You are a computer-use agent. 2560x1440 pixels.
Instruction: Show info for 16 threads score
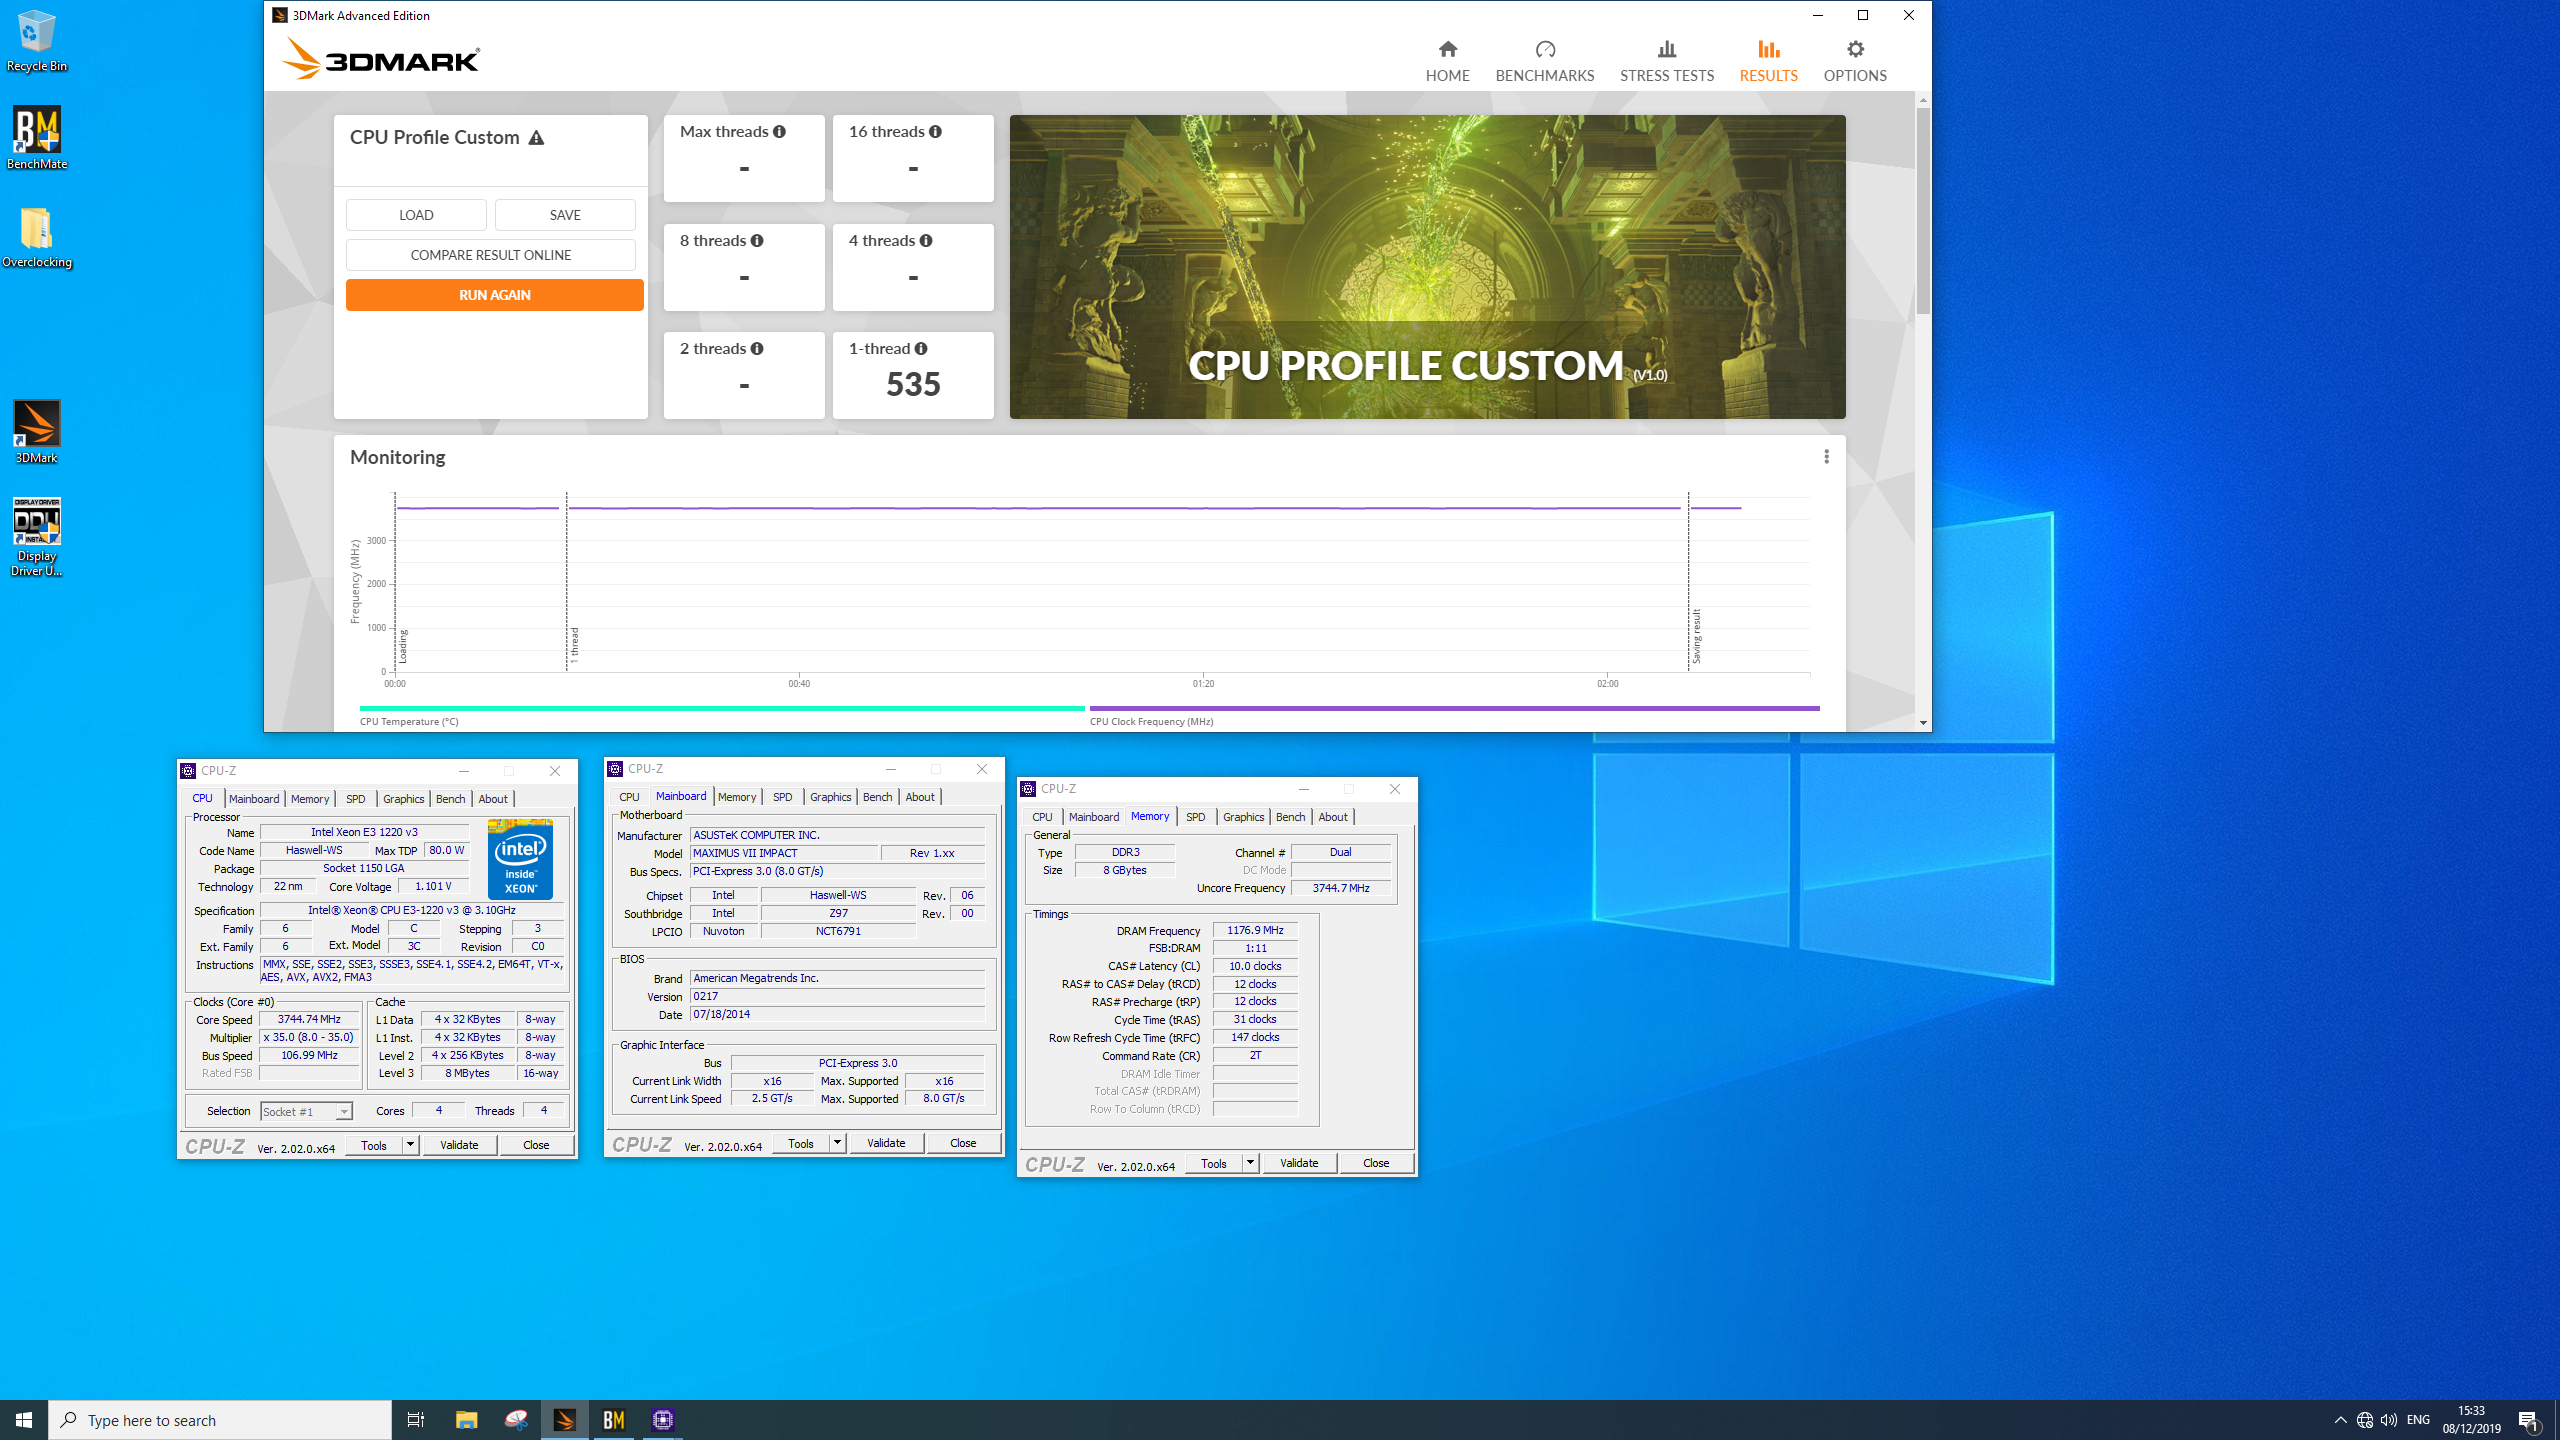(935, 132)
